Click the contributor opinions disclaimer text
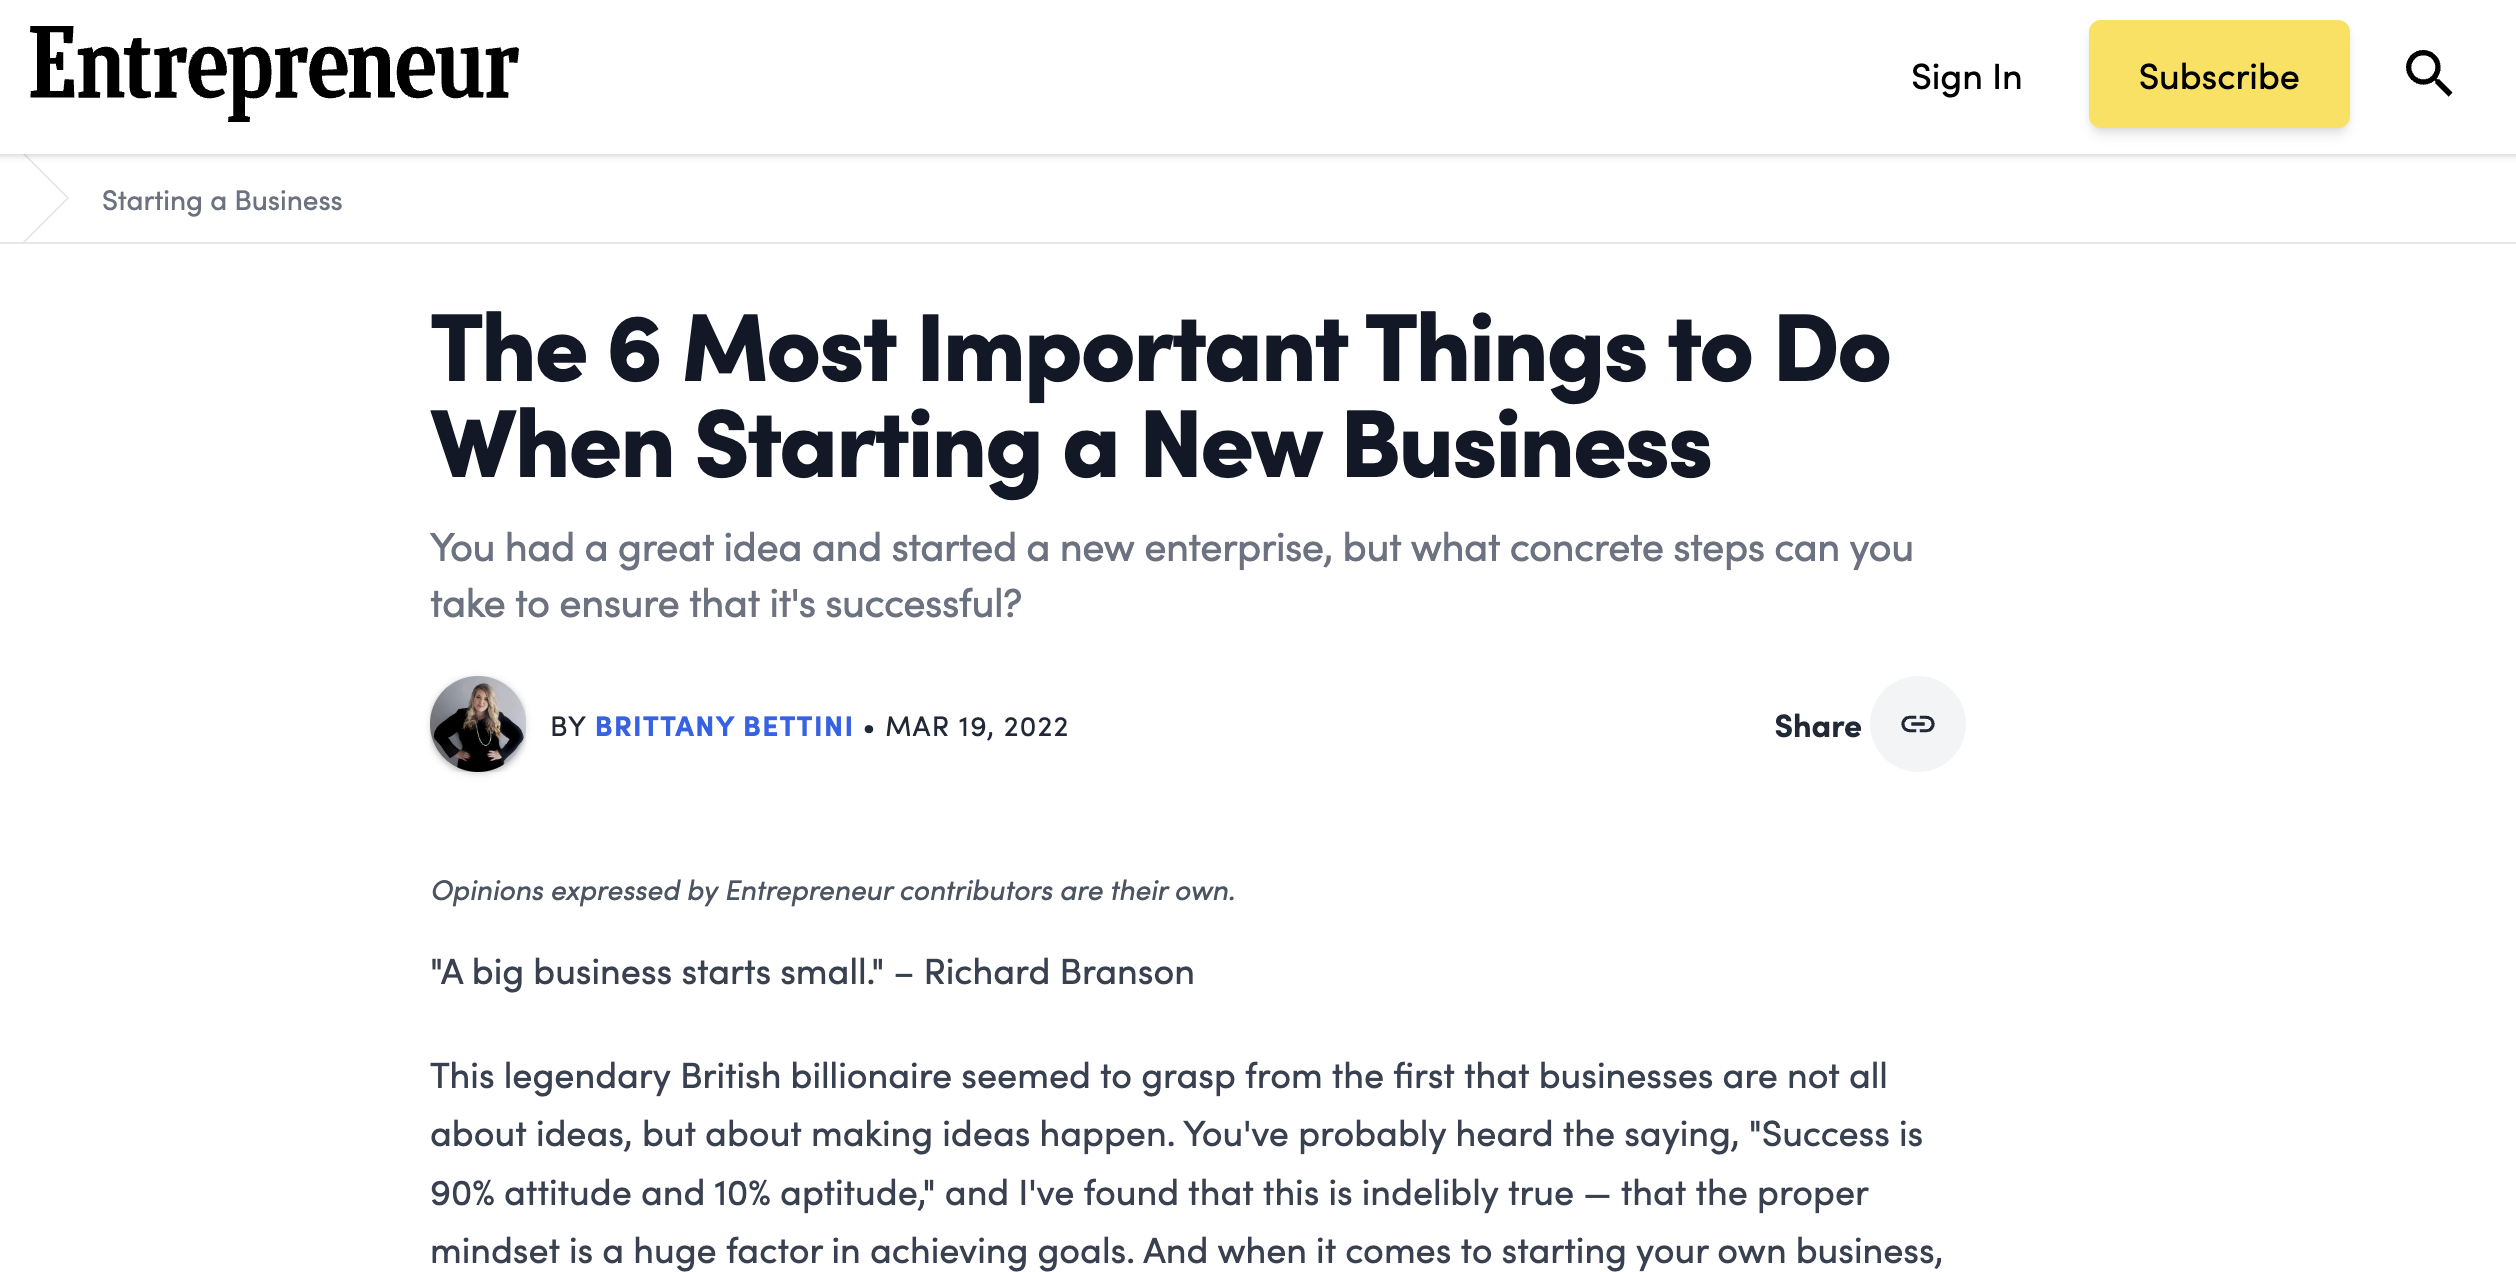The height and width of the screenshot is (1272, 2516). coord(833,890)
